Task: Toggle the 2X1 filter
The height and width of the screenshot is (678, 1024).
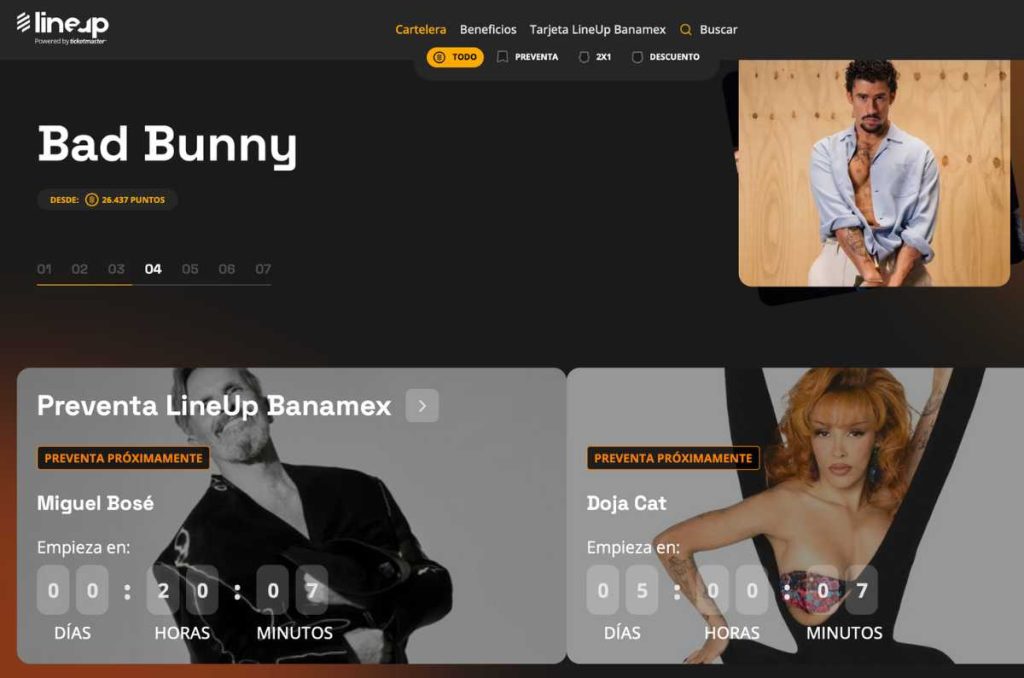Action: [x=594, y=58]
